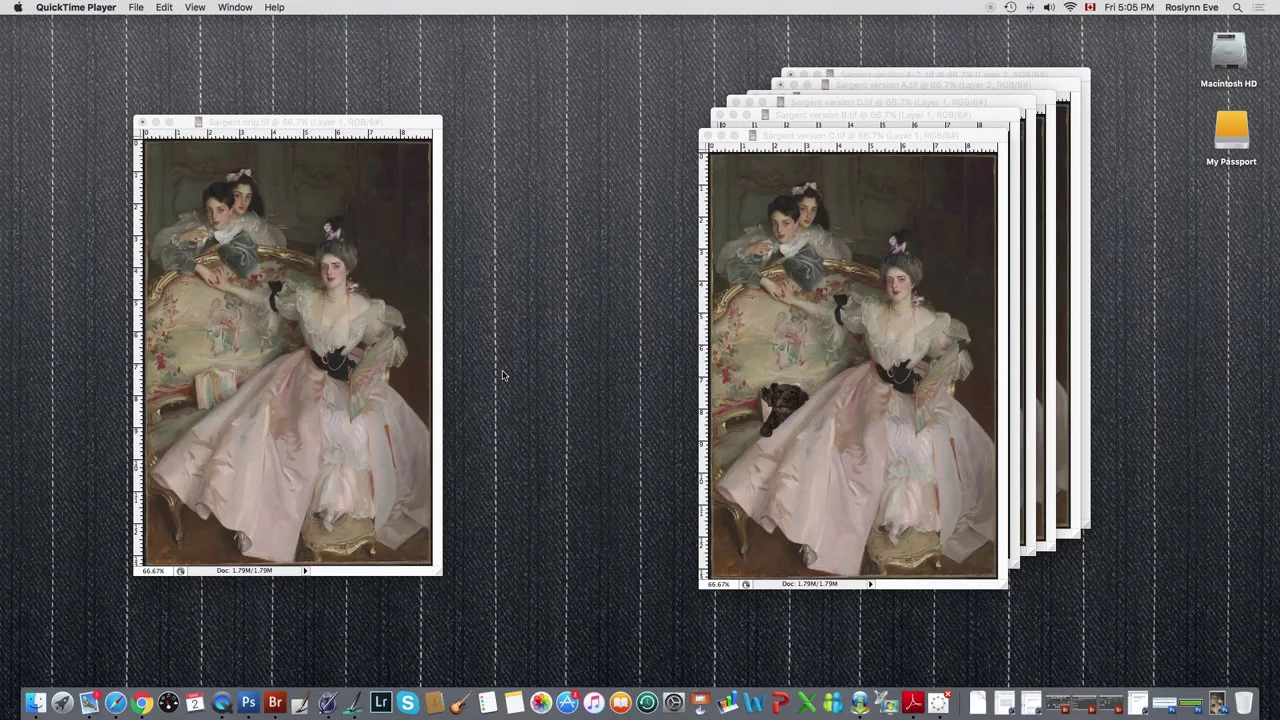
Task: Bring Sargent version A.tif window forward
Action: (925, 85)
